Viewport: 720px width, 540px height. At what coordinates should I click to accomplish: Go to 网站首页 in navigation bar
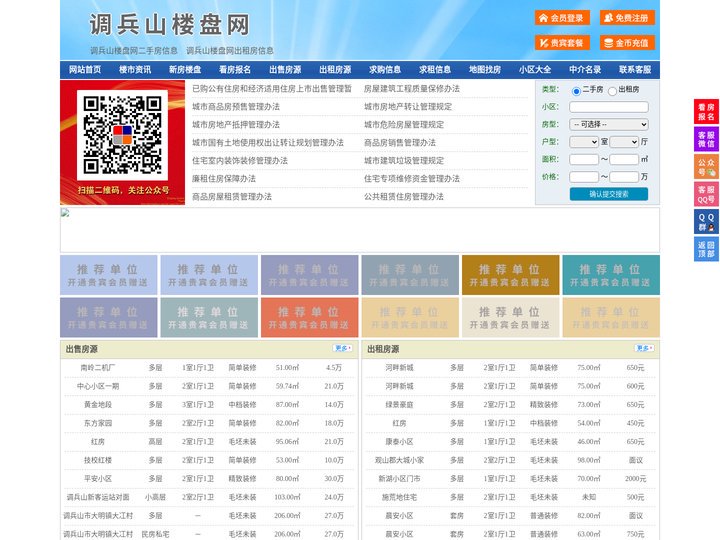(x=85, y=70)
